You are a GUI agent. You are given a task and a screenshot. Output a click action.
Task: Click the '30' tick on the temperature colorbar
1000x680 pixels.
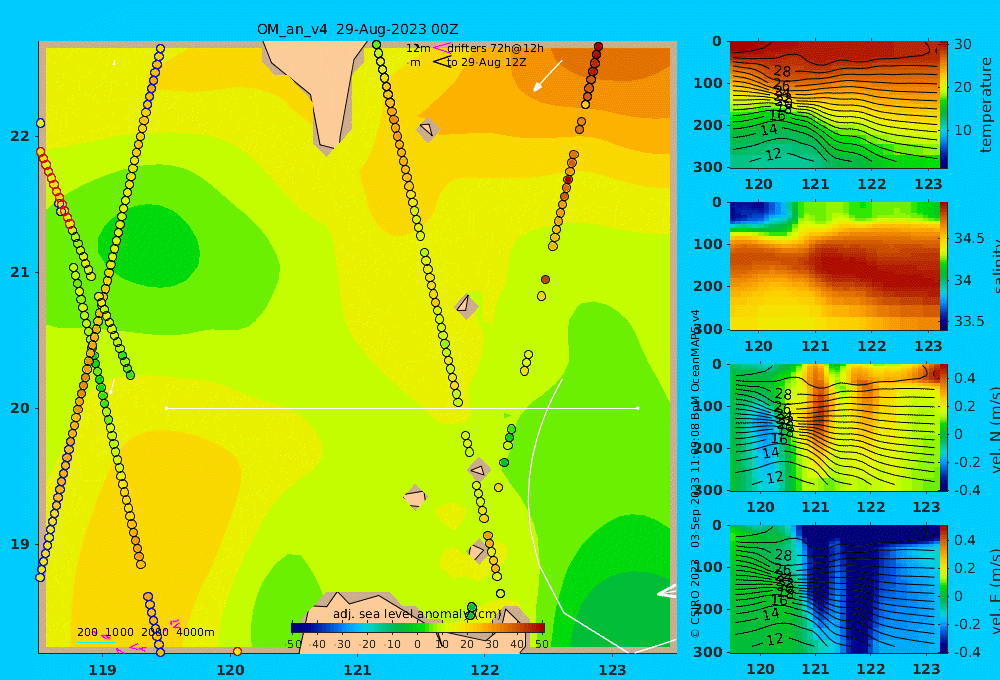tap(963, 45)
